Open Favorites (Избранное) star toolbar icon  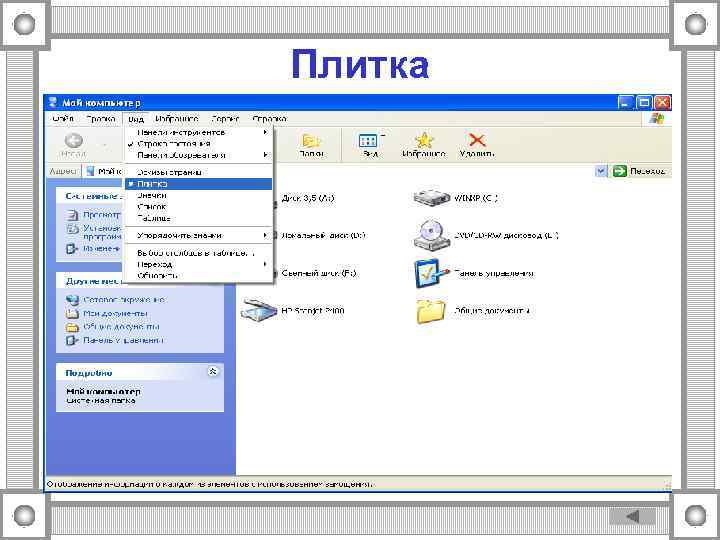click(424, 141)
